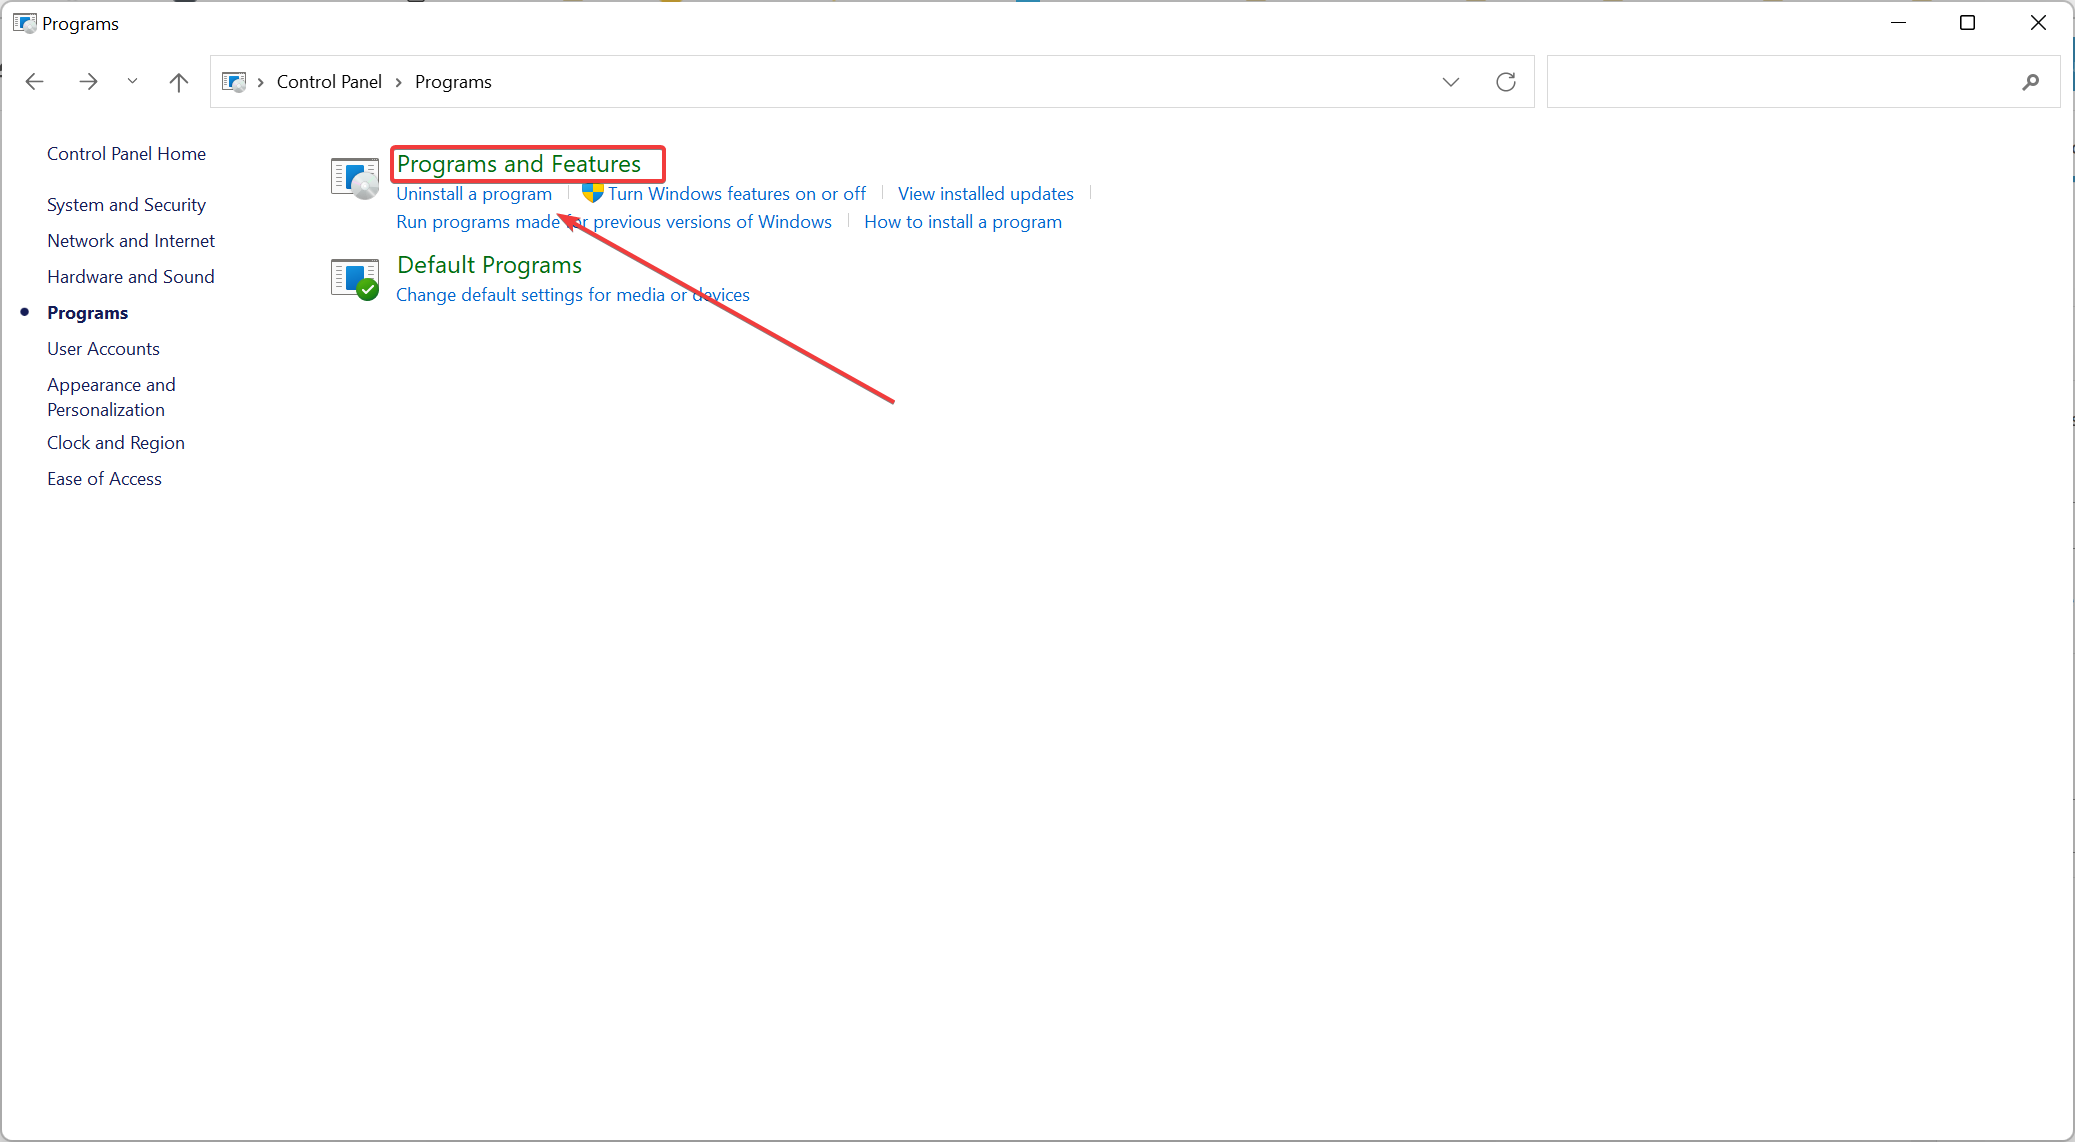2075x1142 pixels.
Task: Click the Programs and Features icon
Action: [355, 178]
